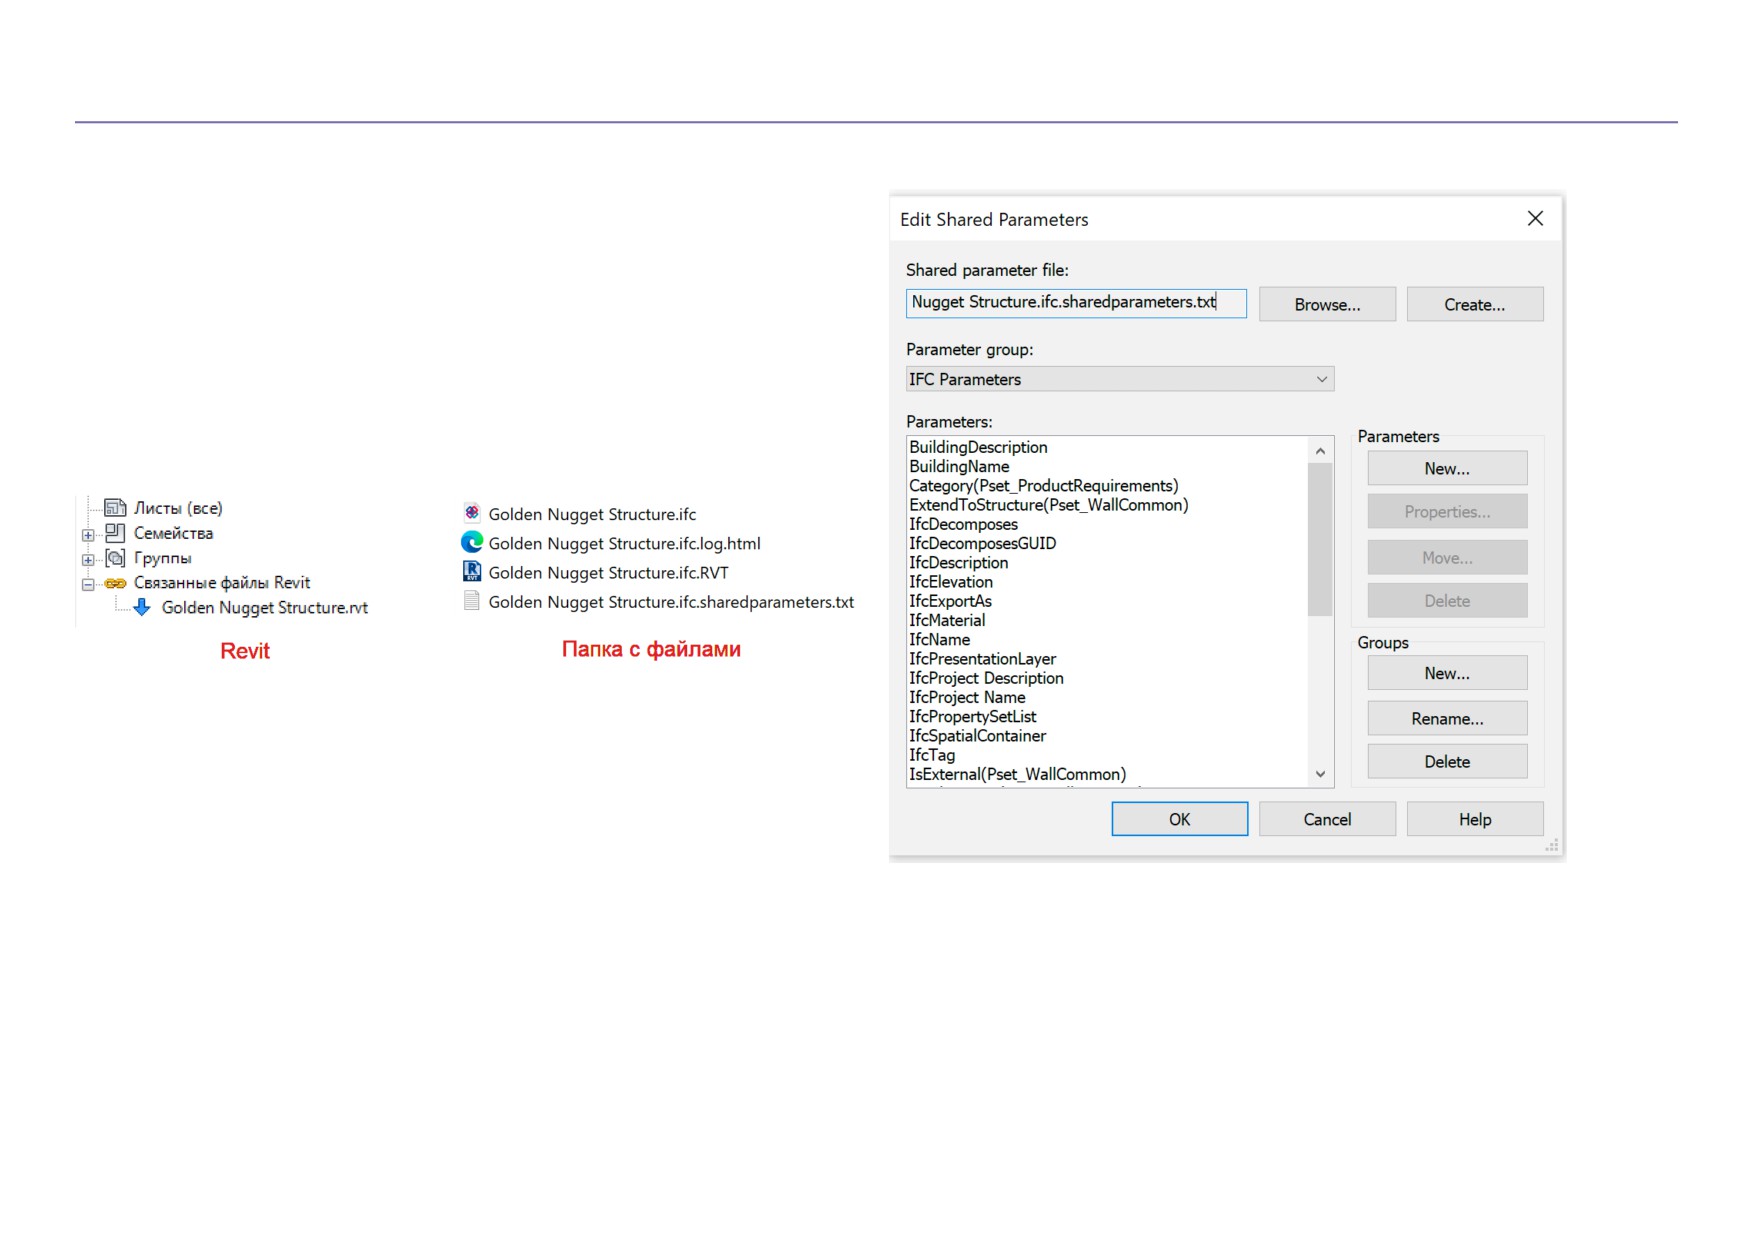This screenshot has width=1752, height=1239.
Task: Select file Golden Nugget Structure.ifc.sharedparameters.txt
Action: point(671,602)
